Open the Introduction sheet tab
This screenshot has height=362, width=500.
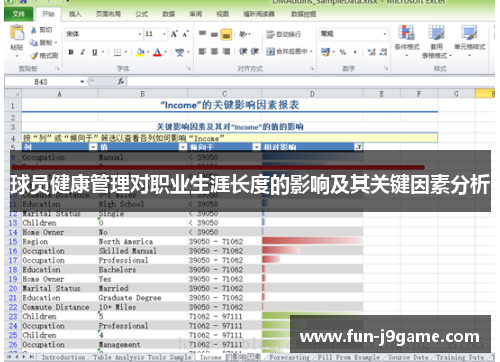pos(63,357)
